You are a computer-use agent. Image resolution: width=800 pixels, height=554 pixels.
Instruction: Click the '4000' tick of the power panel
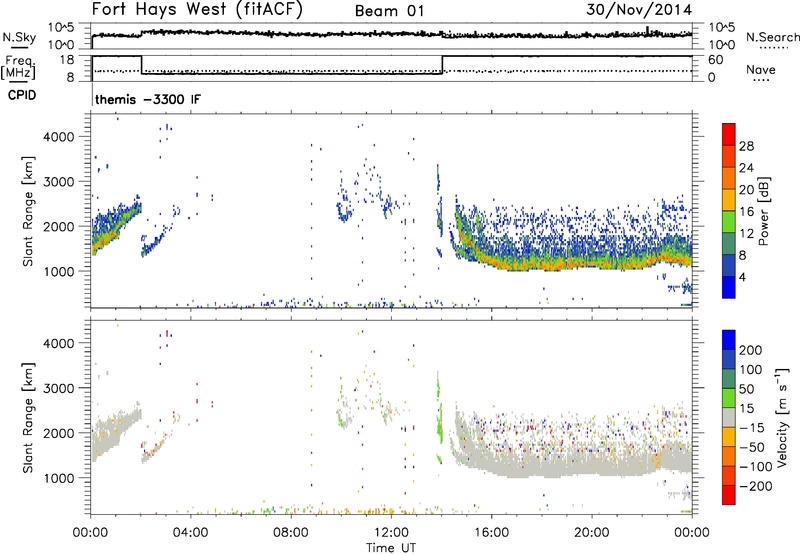point(59,137)
